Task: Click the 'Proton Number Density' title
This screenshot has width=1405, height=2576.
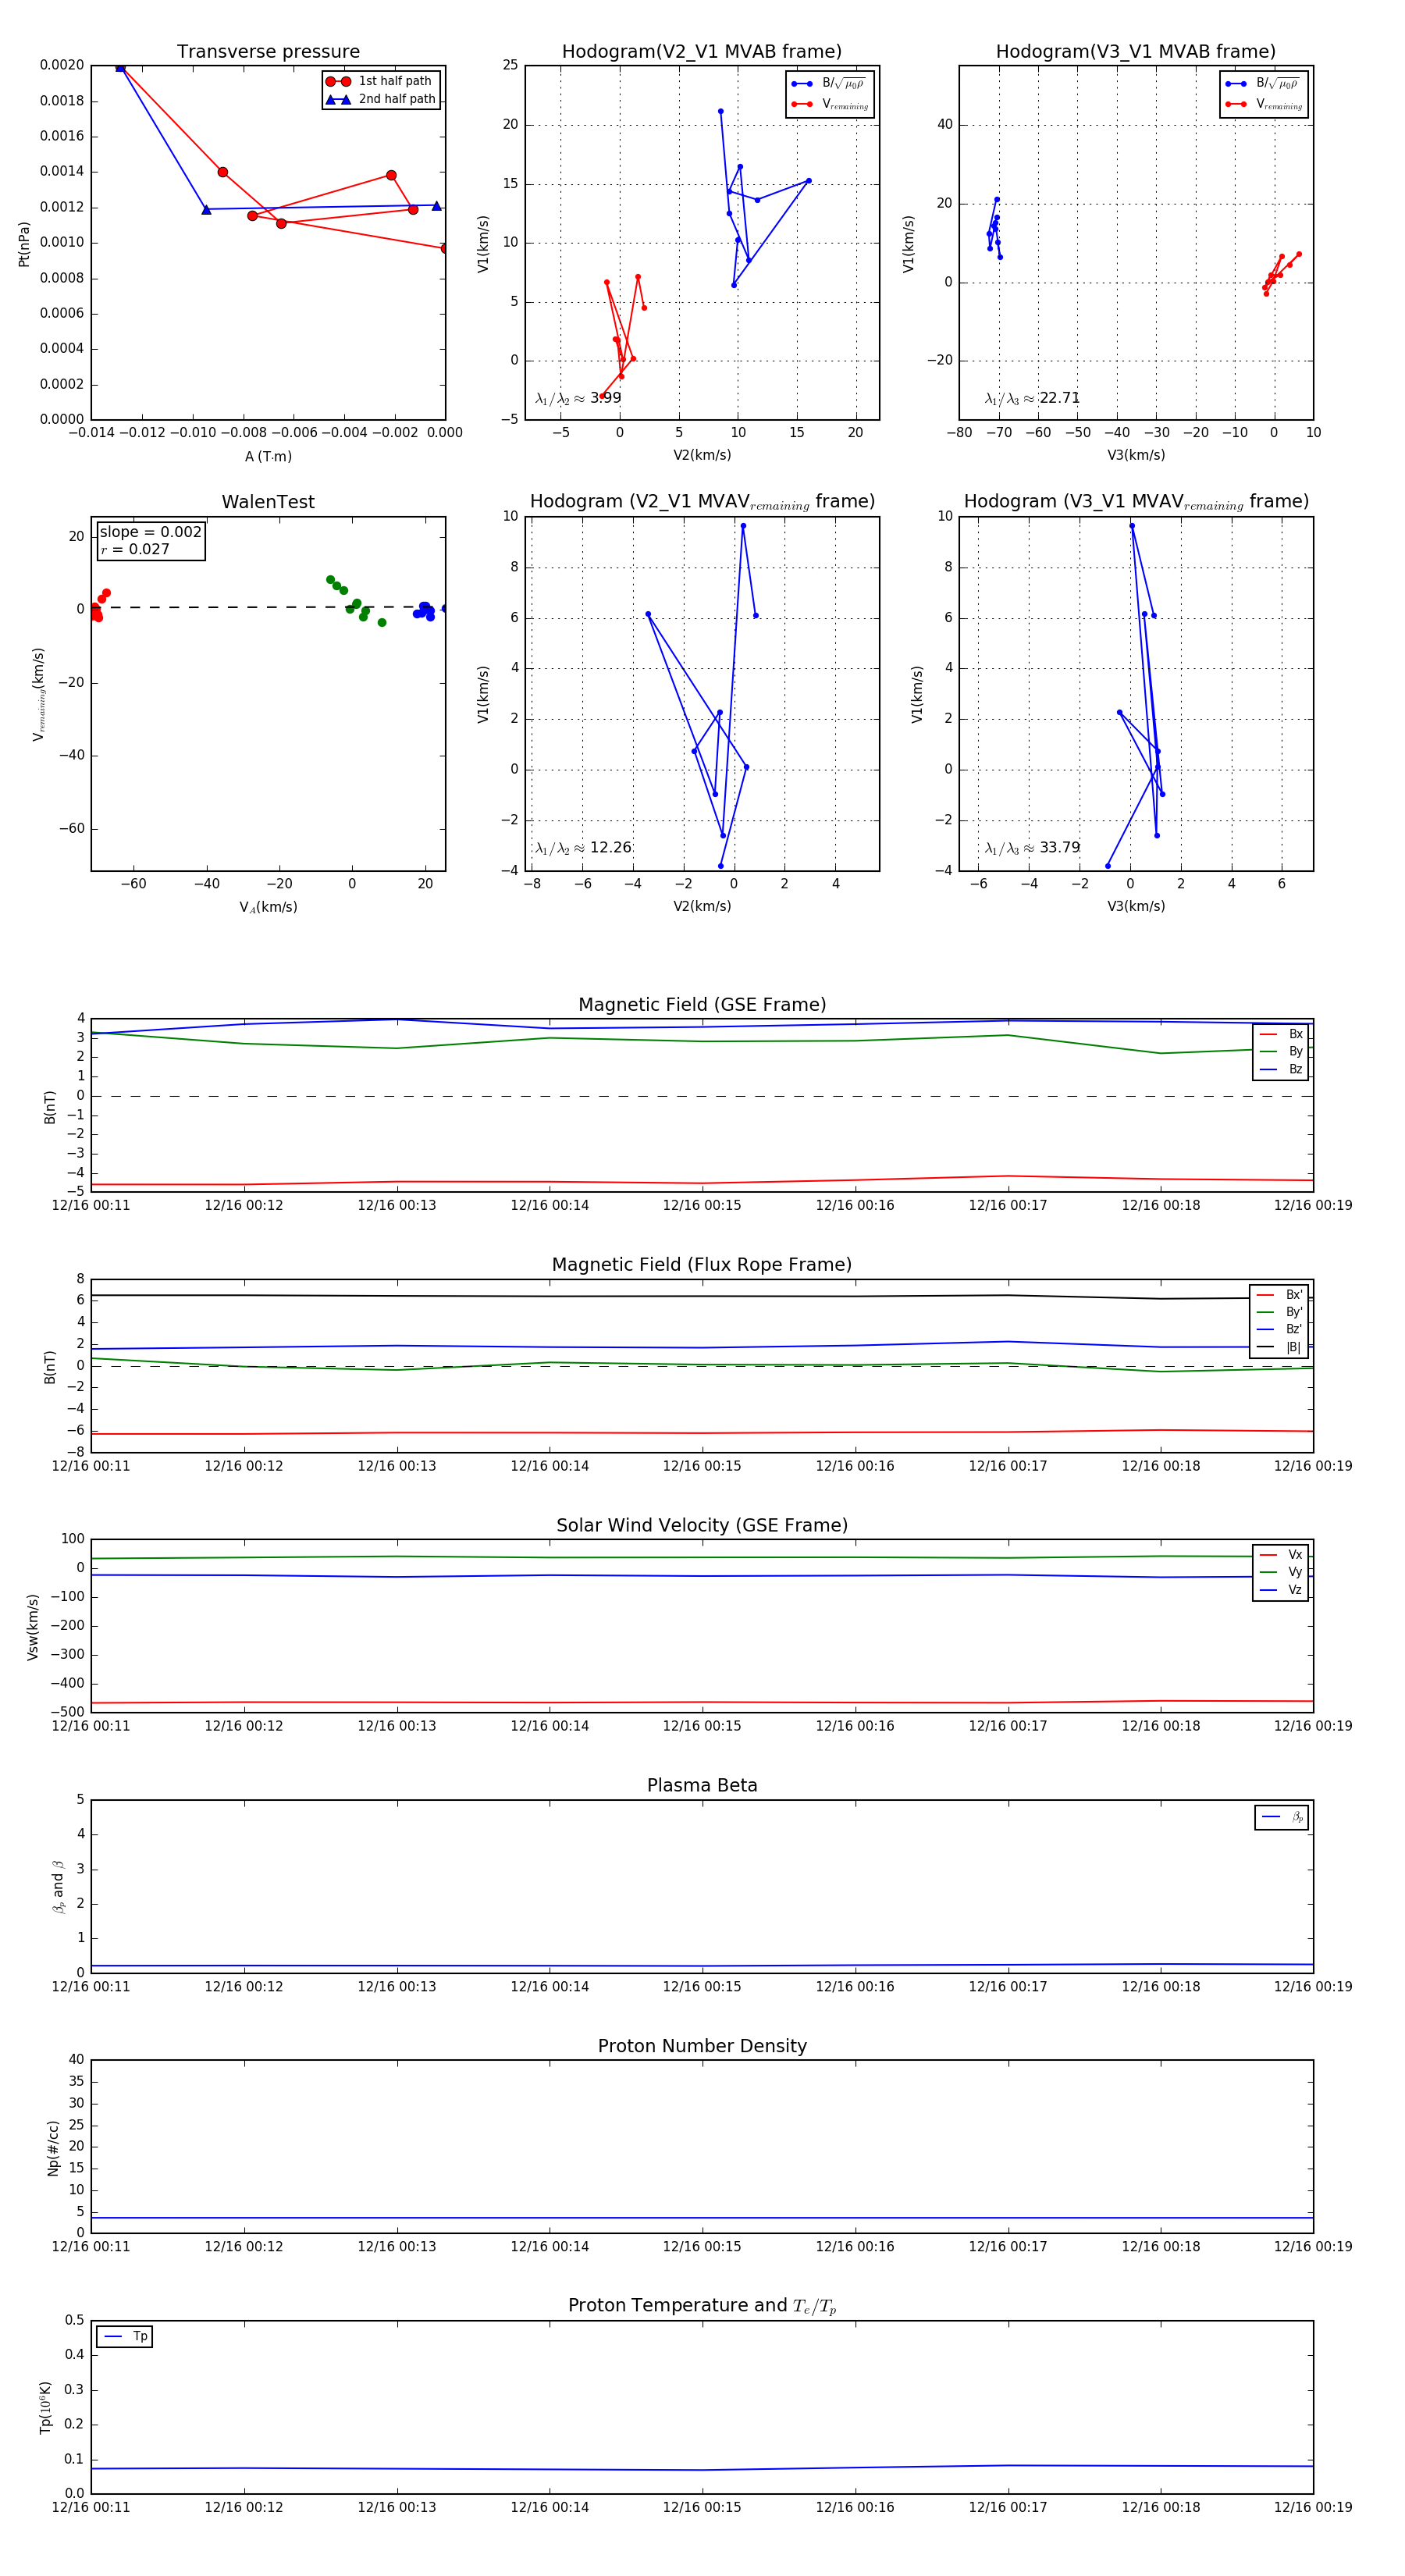Action: point(702,2046)
